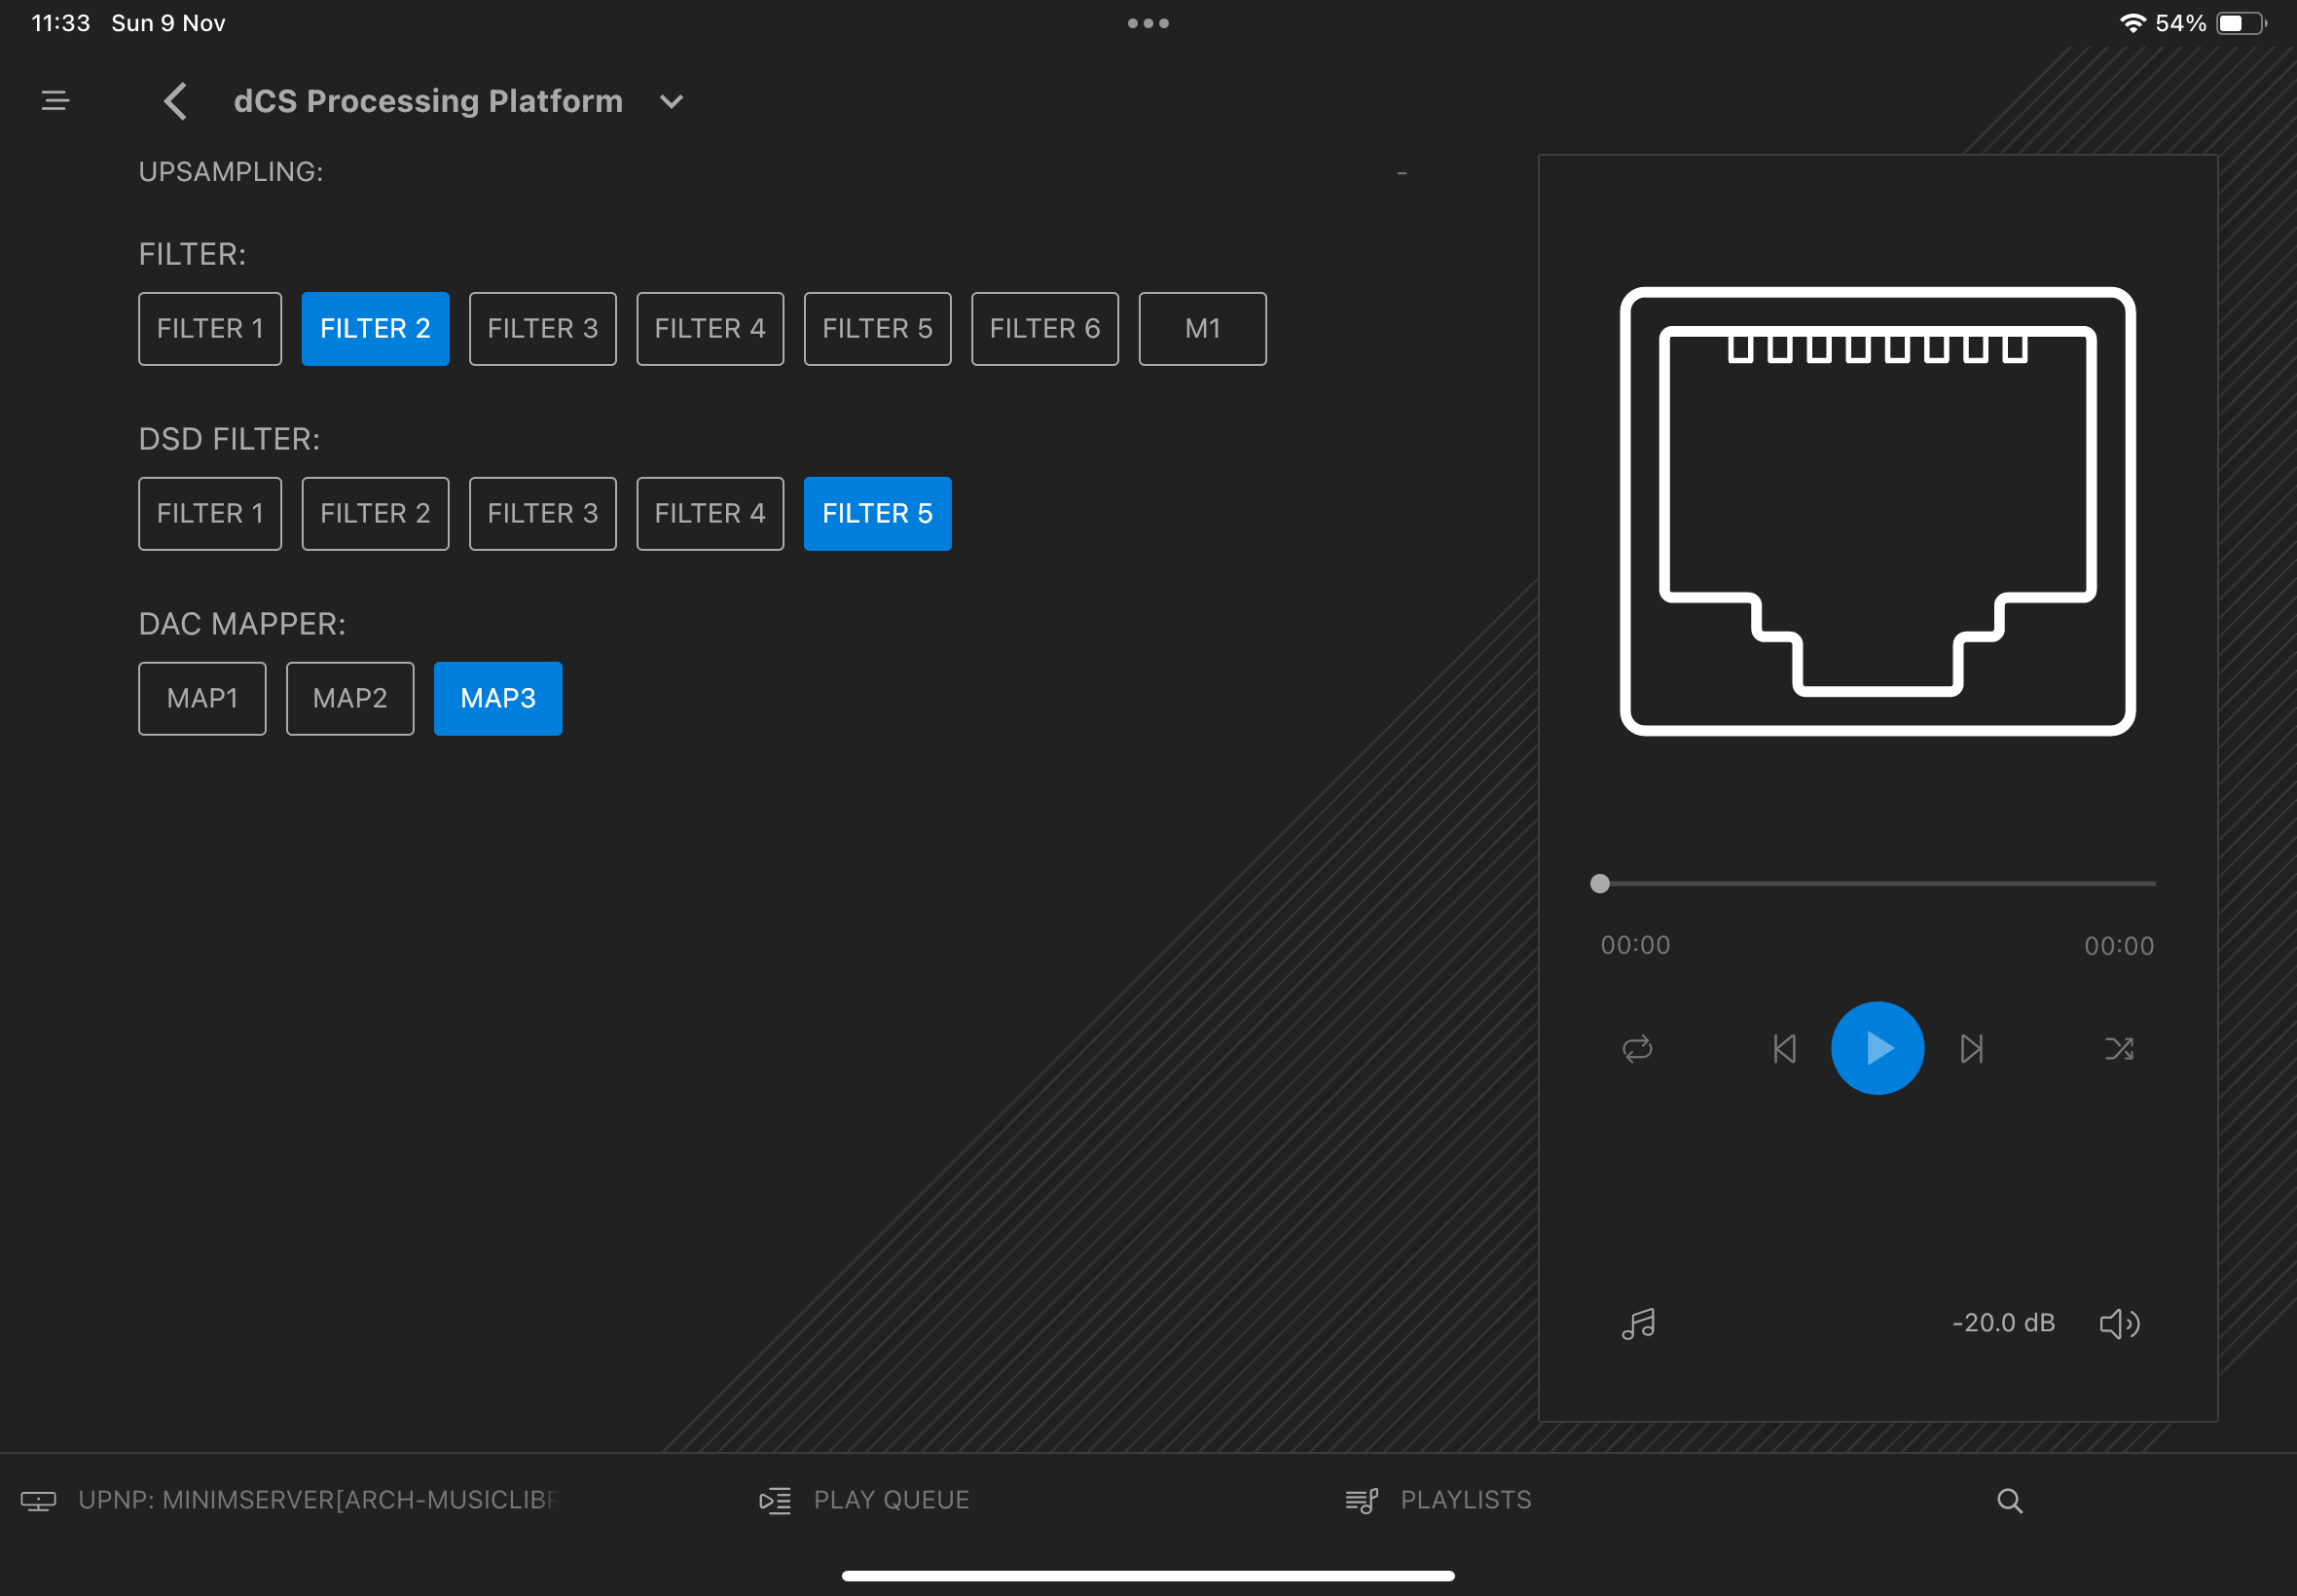Go back using the left chevron
Viewport: 2297px width, 1596px height.
click(x=176, y=101)
